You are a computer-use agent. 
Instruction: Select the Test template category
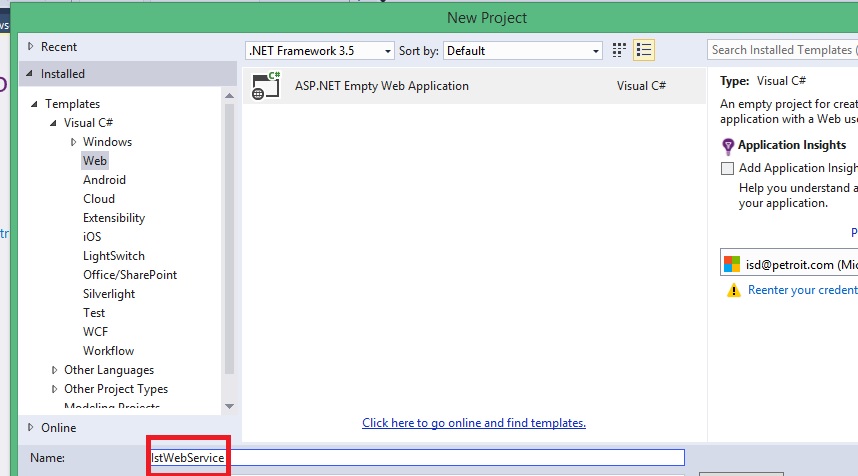coord(94,313)
